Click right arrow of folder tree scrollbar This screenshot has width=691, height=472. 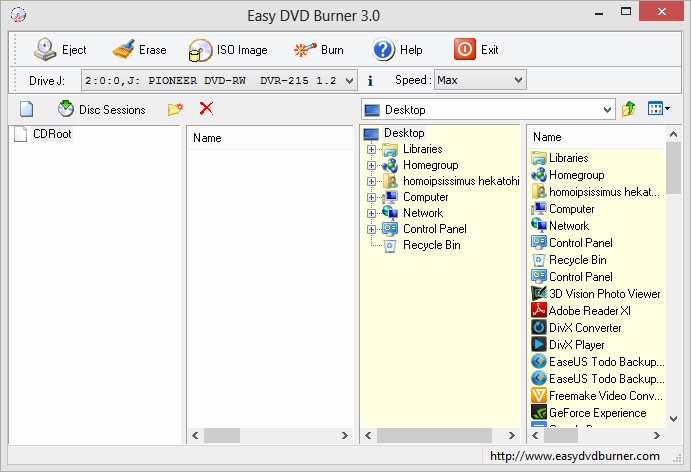coord(511,435)
